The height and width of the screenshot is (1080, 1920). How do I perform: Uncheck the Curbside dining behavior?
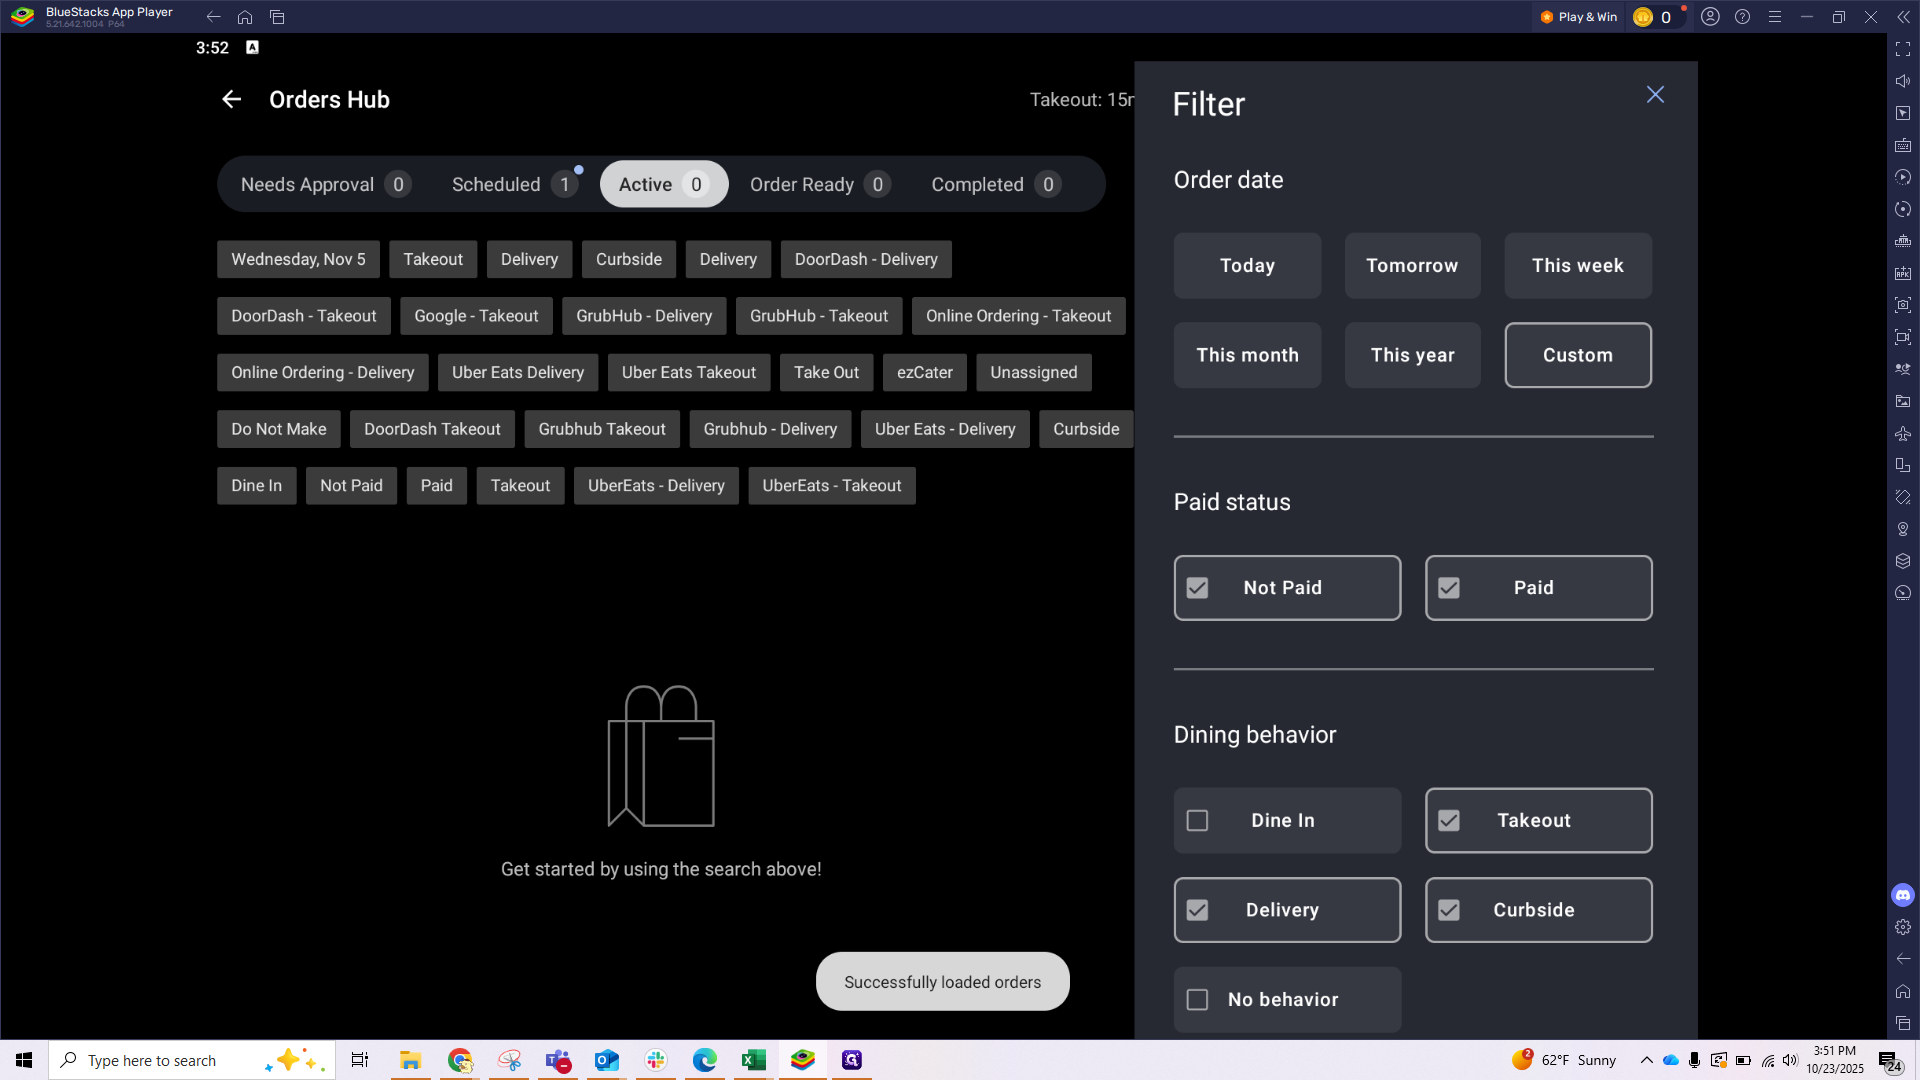coord(1448,910)
